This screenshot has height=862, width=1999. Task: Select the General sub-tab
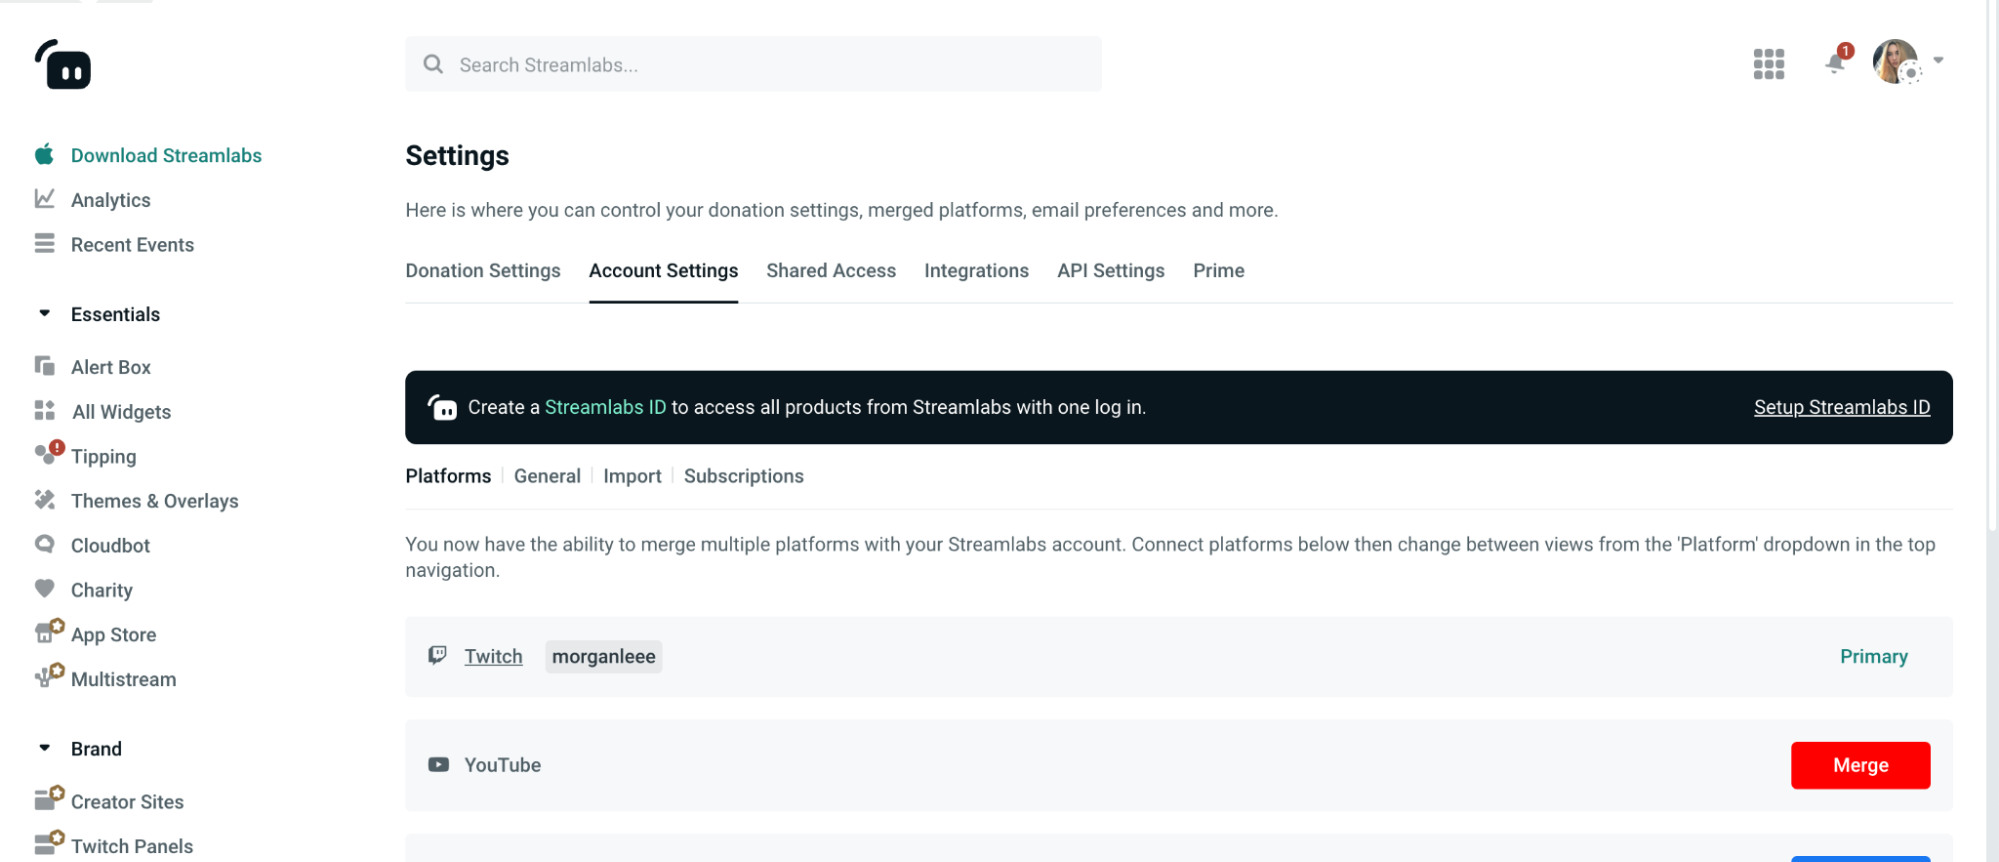coord(547,476)
